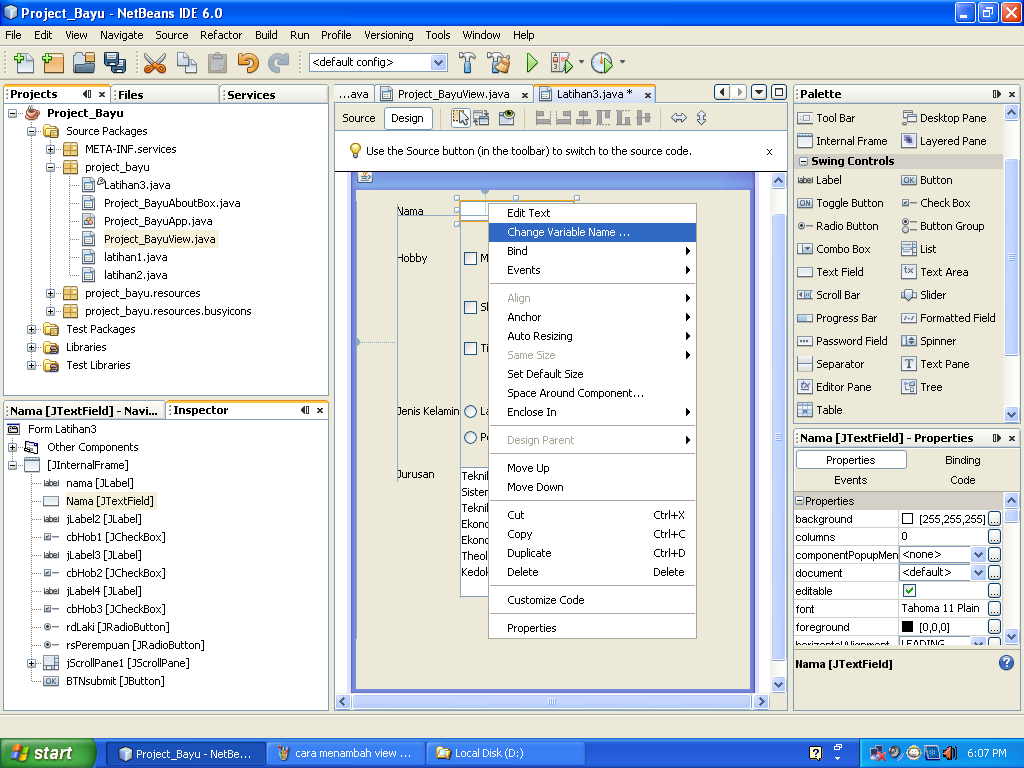Open the default config combo box
Image resolution: width=1024 pixels, height=768 pixels.
click(x=438, y=63)
